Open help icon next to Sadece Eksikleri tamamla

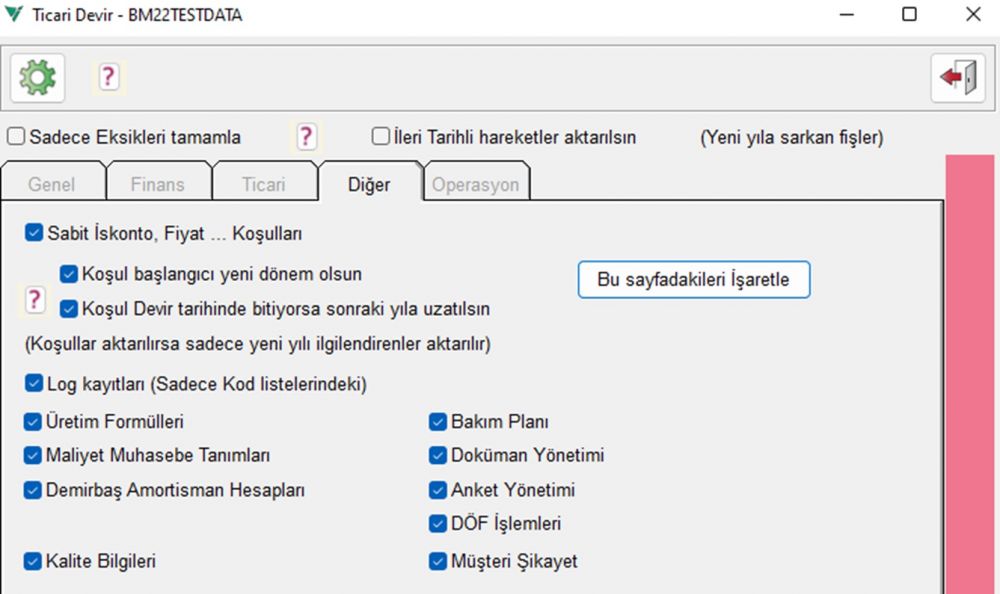tap(306, 137)
